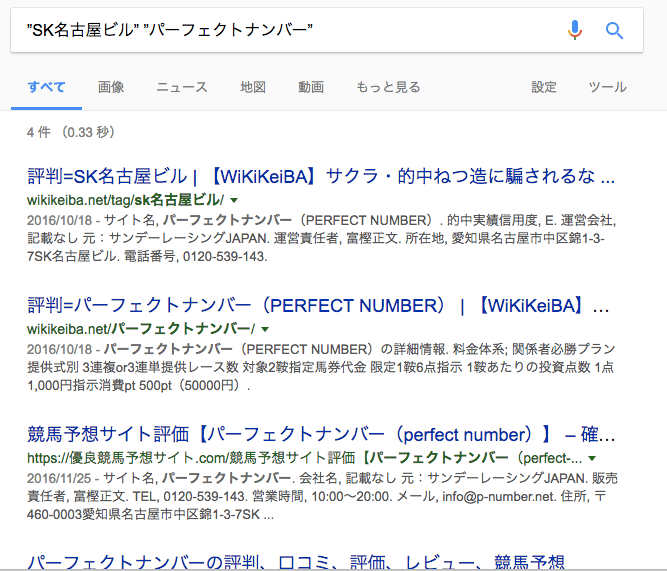The width and height of the screenshot is (667, 571).
Task: Click snippet text 1,000円指示消費pt 500pt
Action: click(100, 385)
